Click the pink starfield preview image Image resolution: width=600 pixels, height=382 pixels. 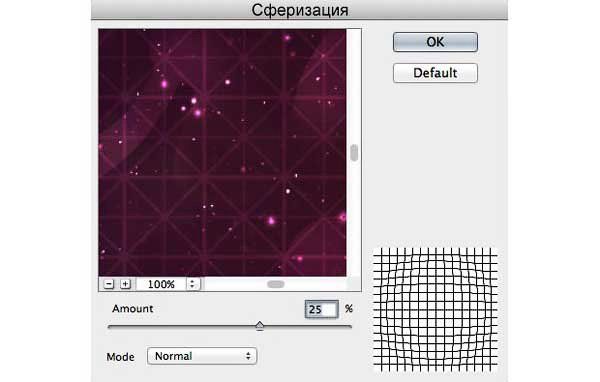[222, 152]
